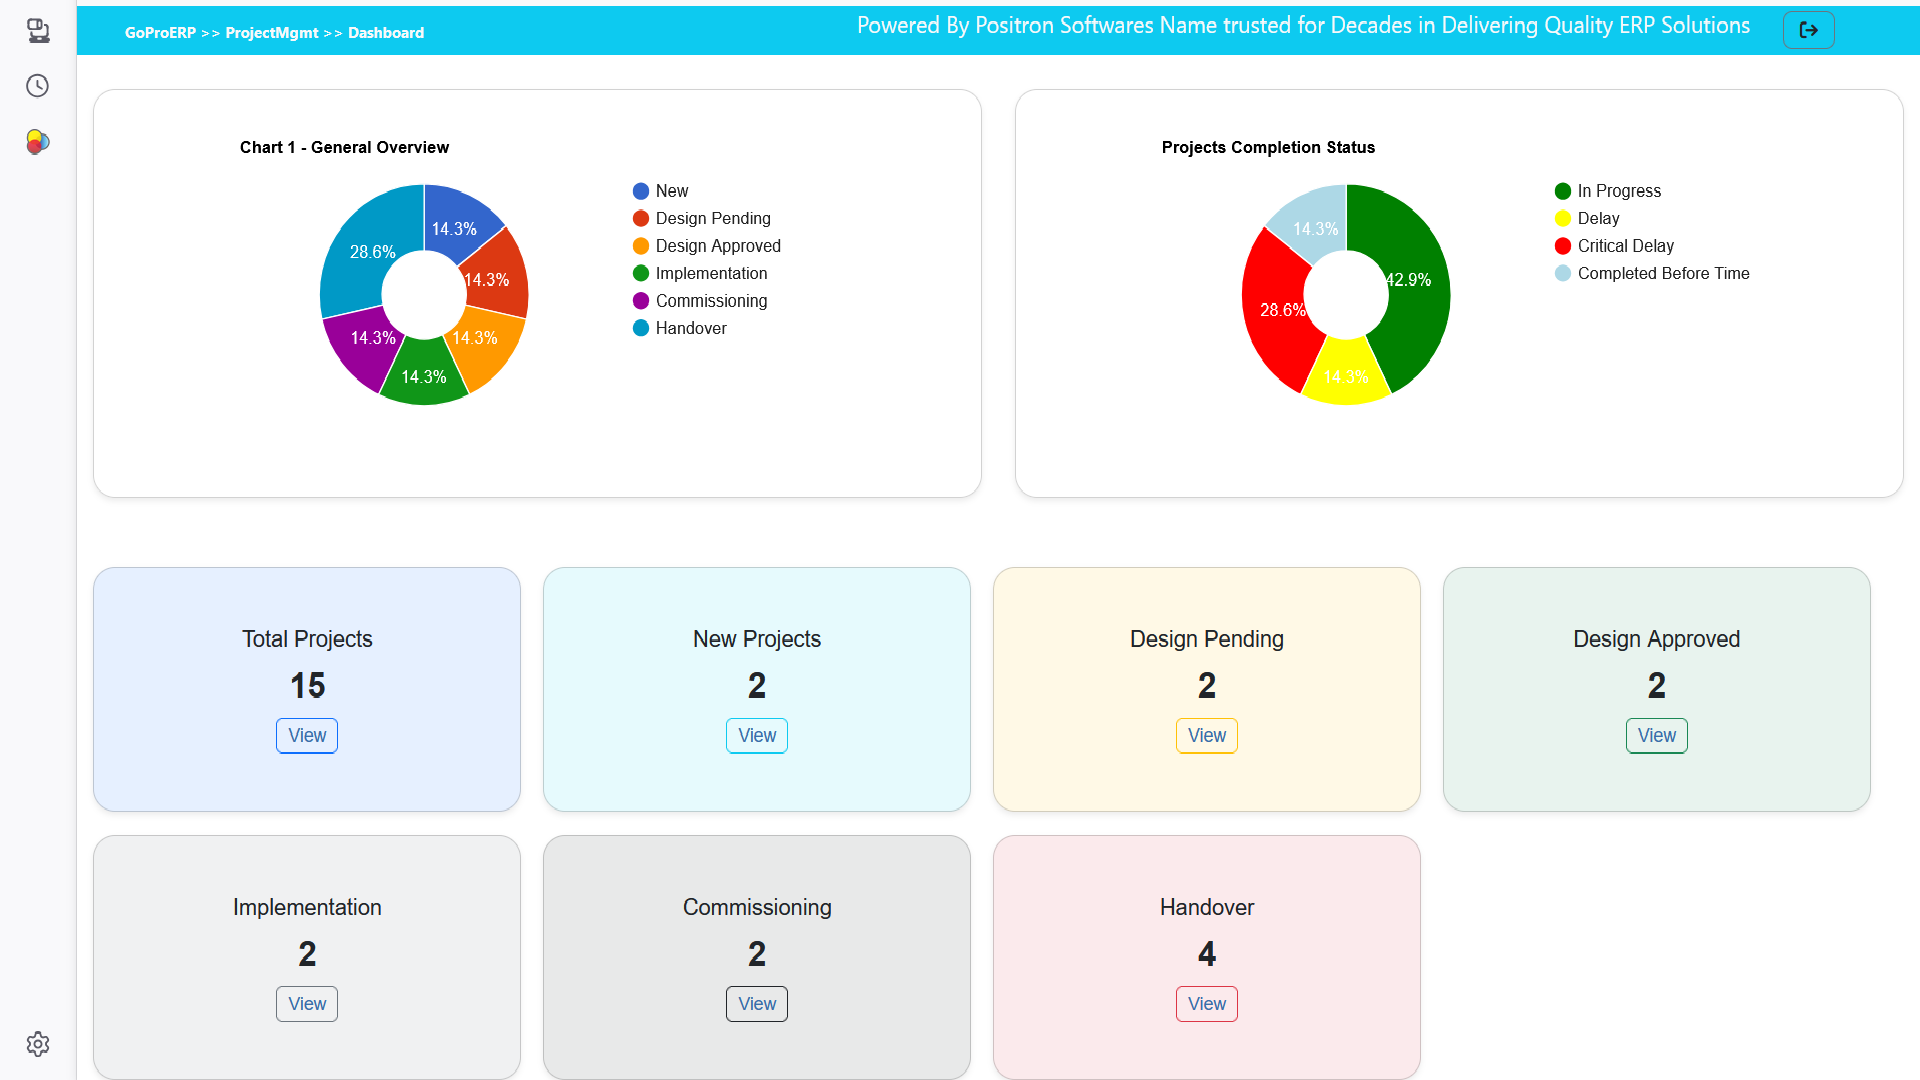Select ProjectMgmt in the breadcrumb
The image size is (1920, 1080).
pyautogui.click(x=272, y=32)
